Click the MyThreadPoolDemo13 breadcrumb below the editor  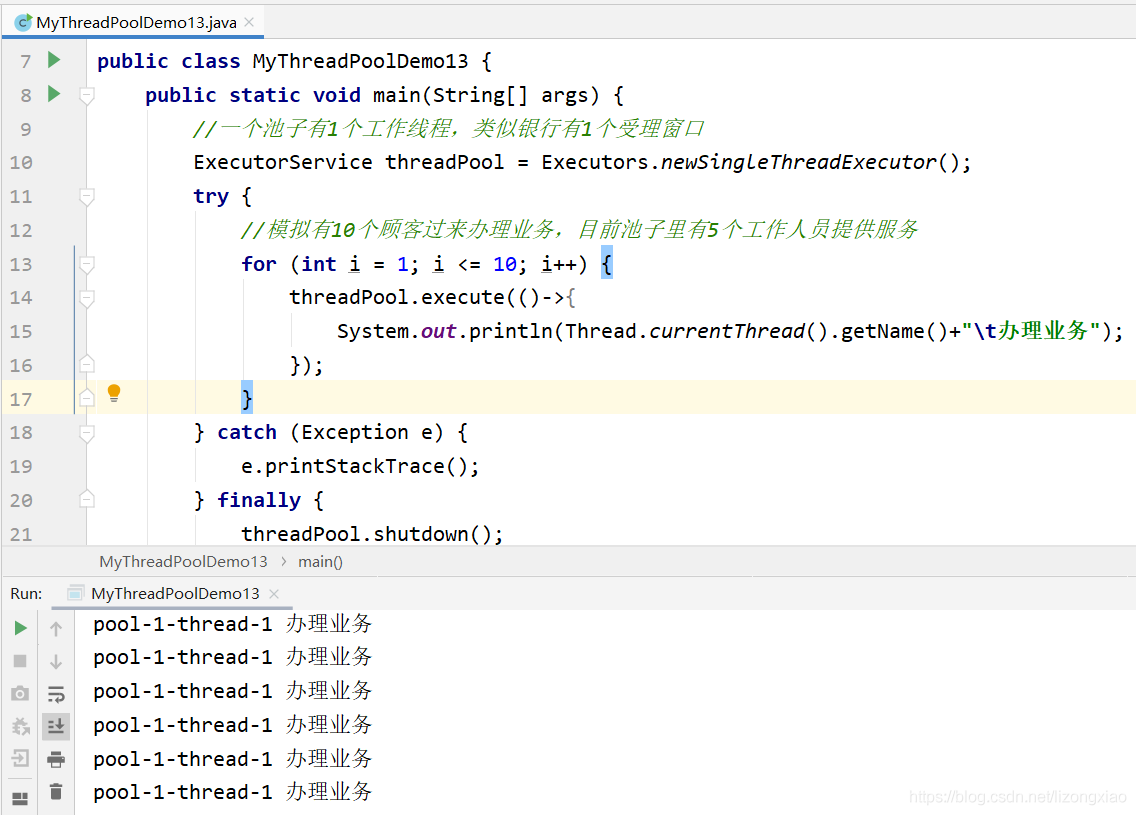[183, 562]
